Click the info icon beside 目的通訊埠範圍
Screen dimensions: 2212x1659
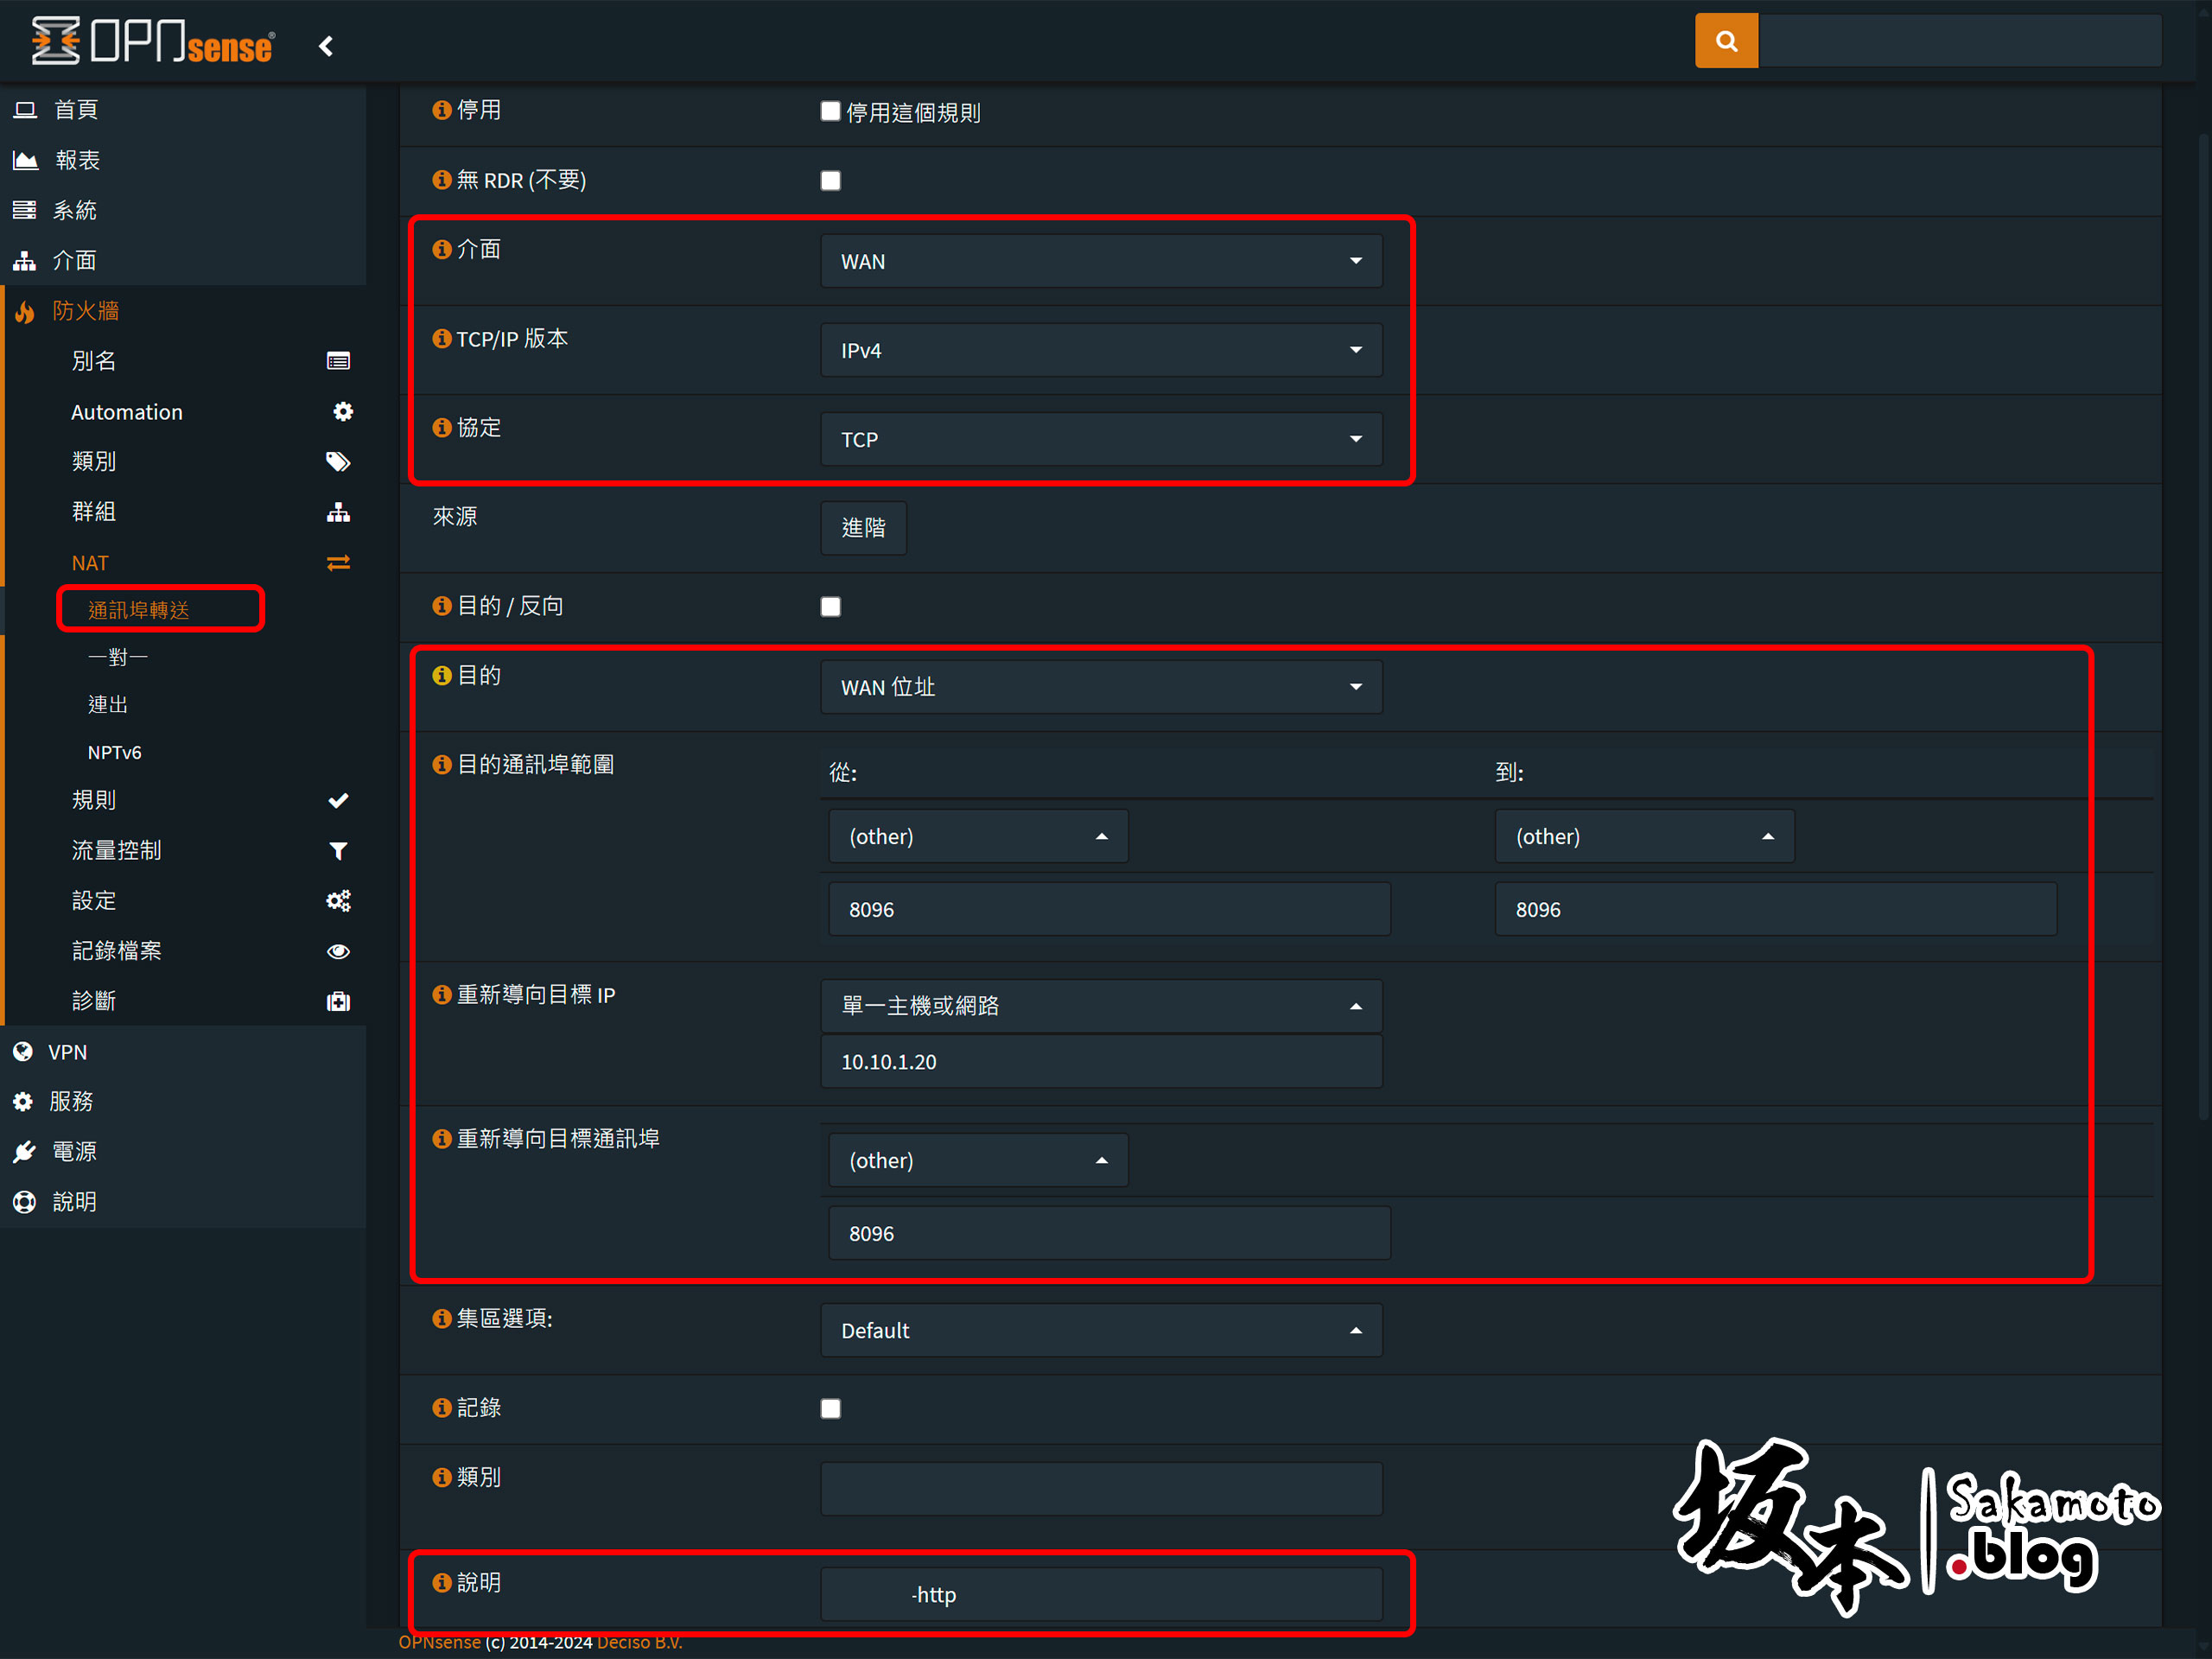(x=442, y=765)
